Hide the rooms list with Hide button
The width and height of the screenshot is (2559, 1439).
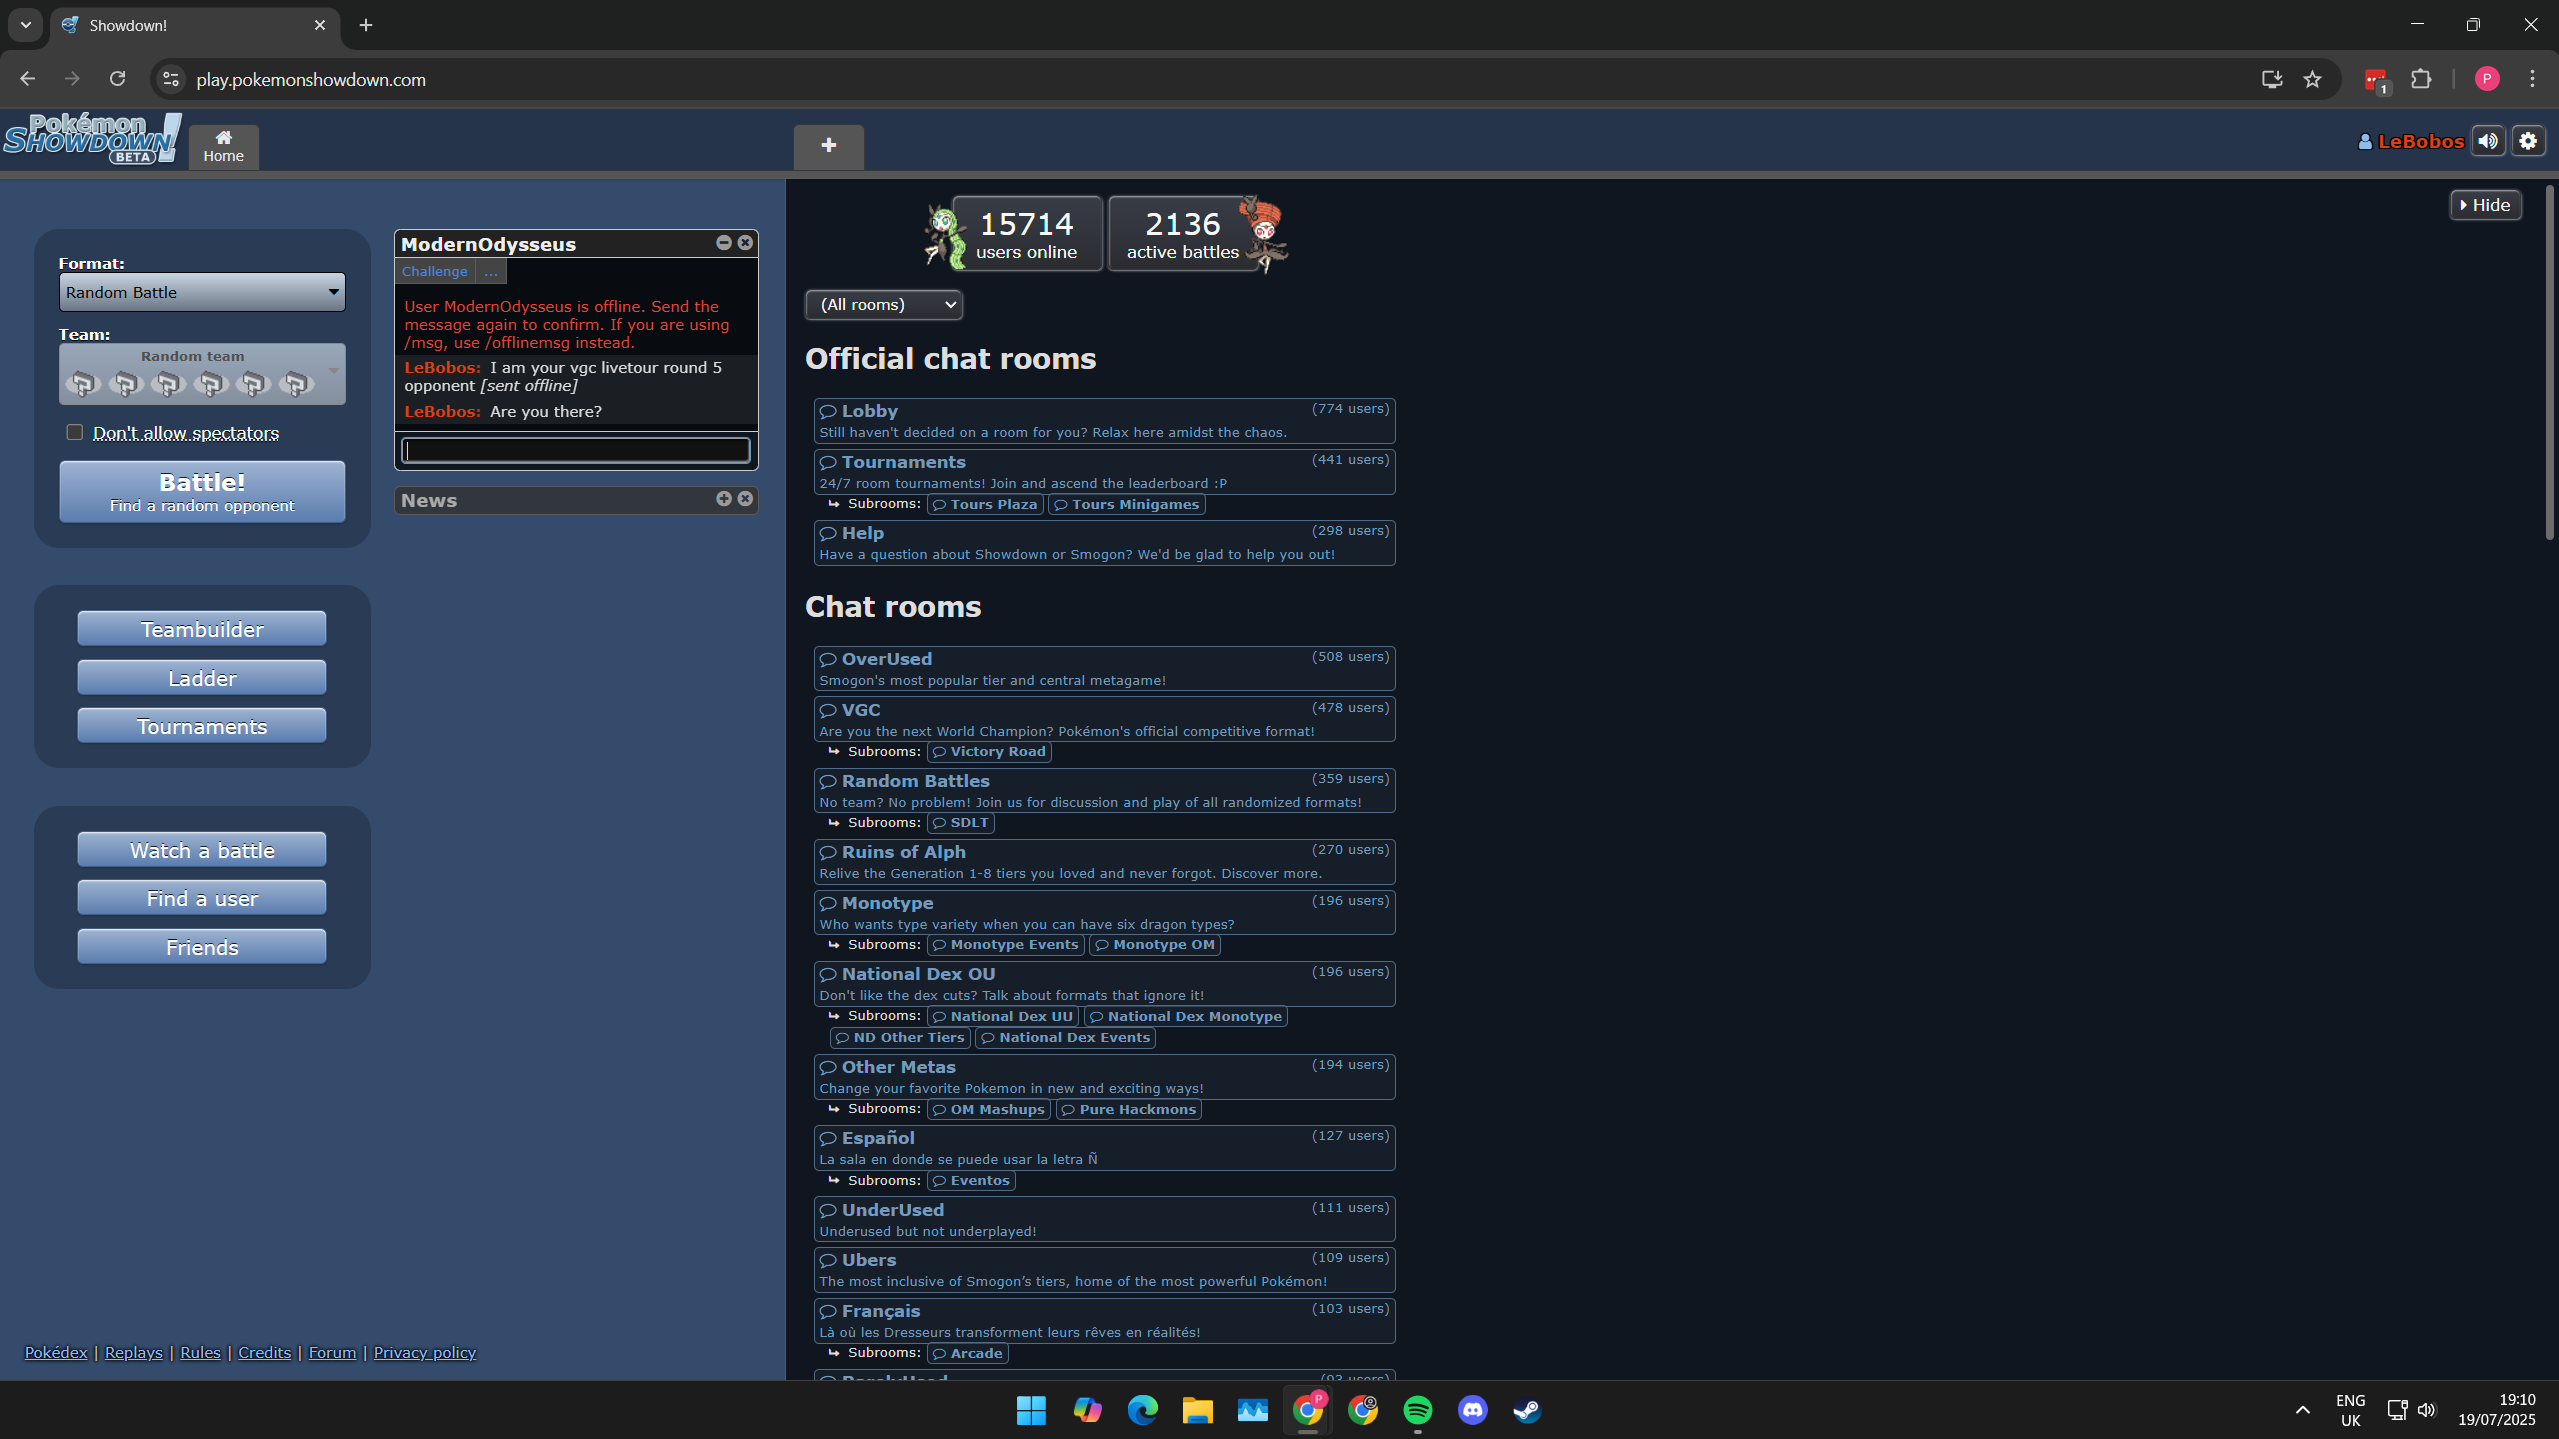pos(2485,205)
